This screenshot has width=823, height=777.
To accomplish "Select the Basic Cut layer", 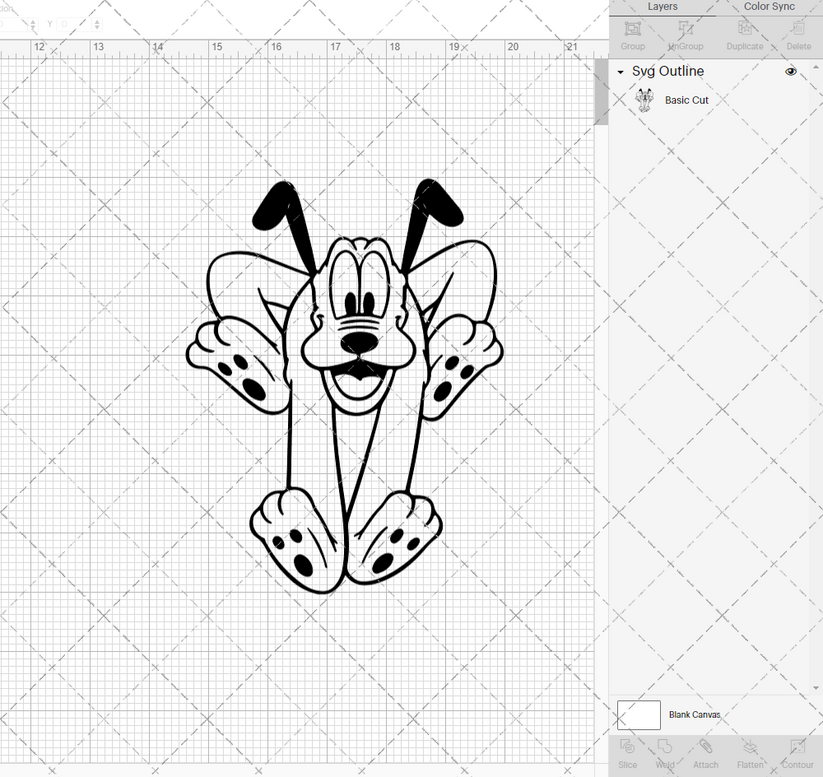I will [687, 100].
